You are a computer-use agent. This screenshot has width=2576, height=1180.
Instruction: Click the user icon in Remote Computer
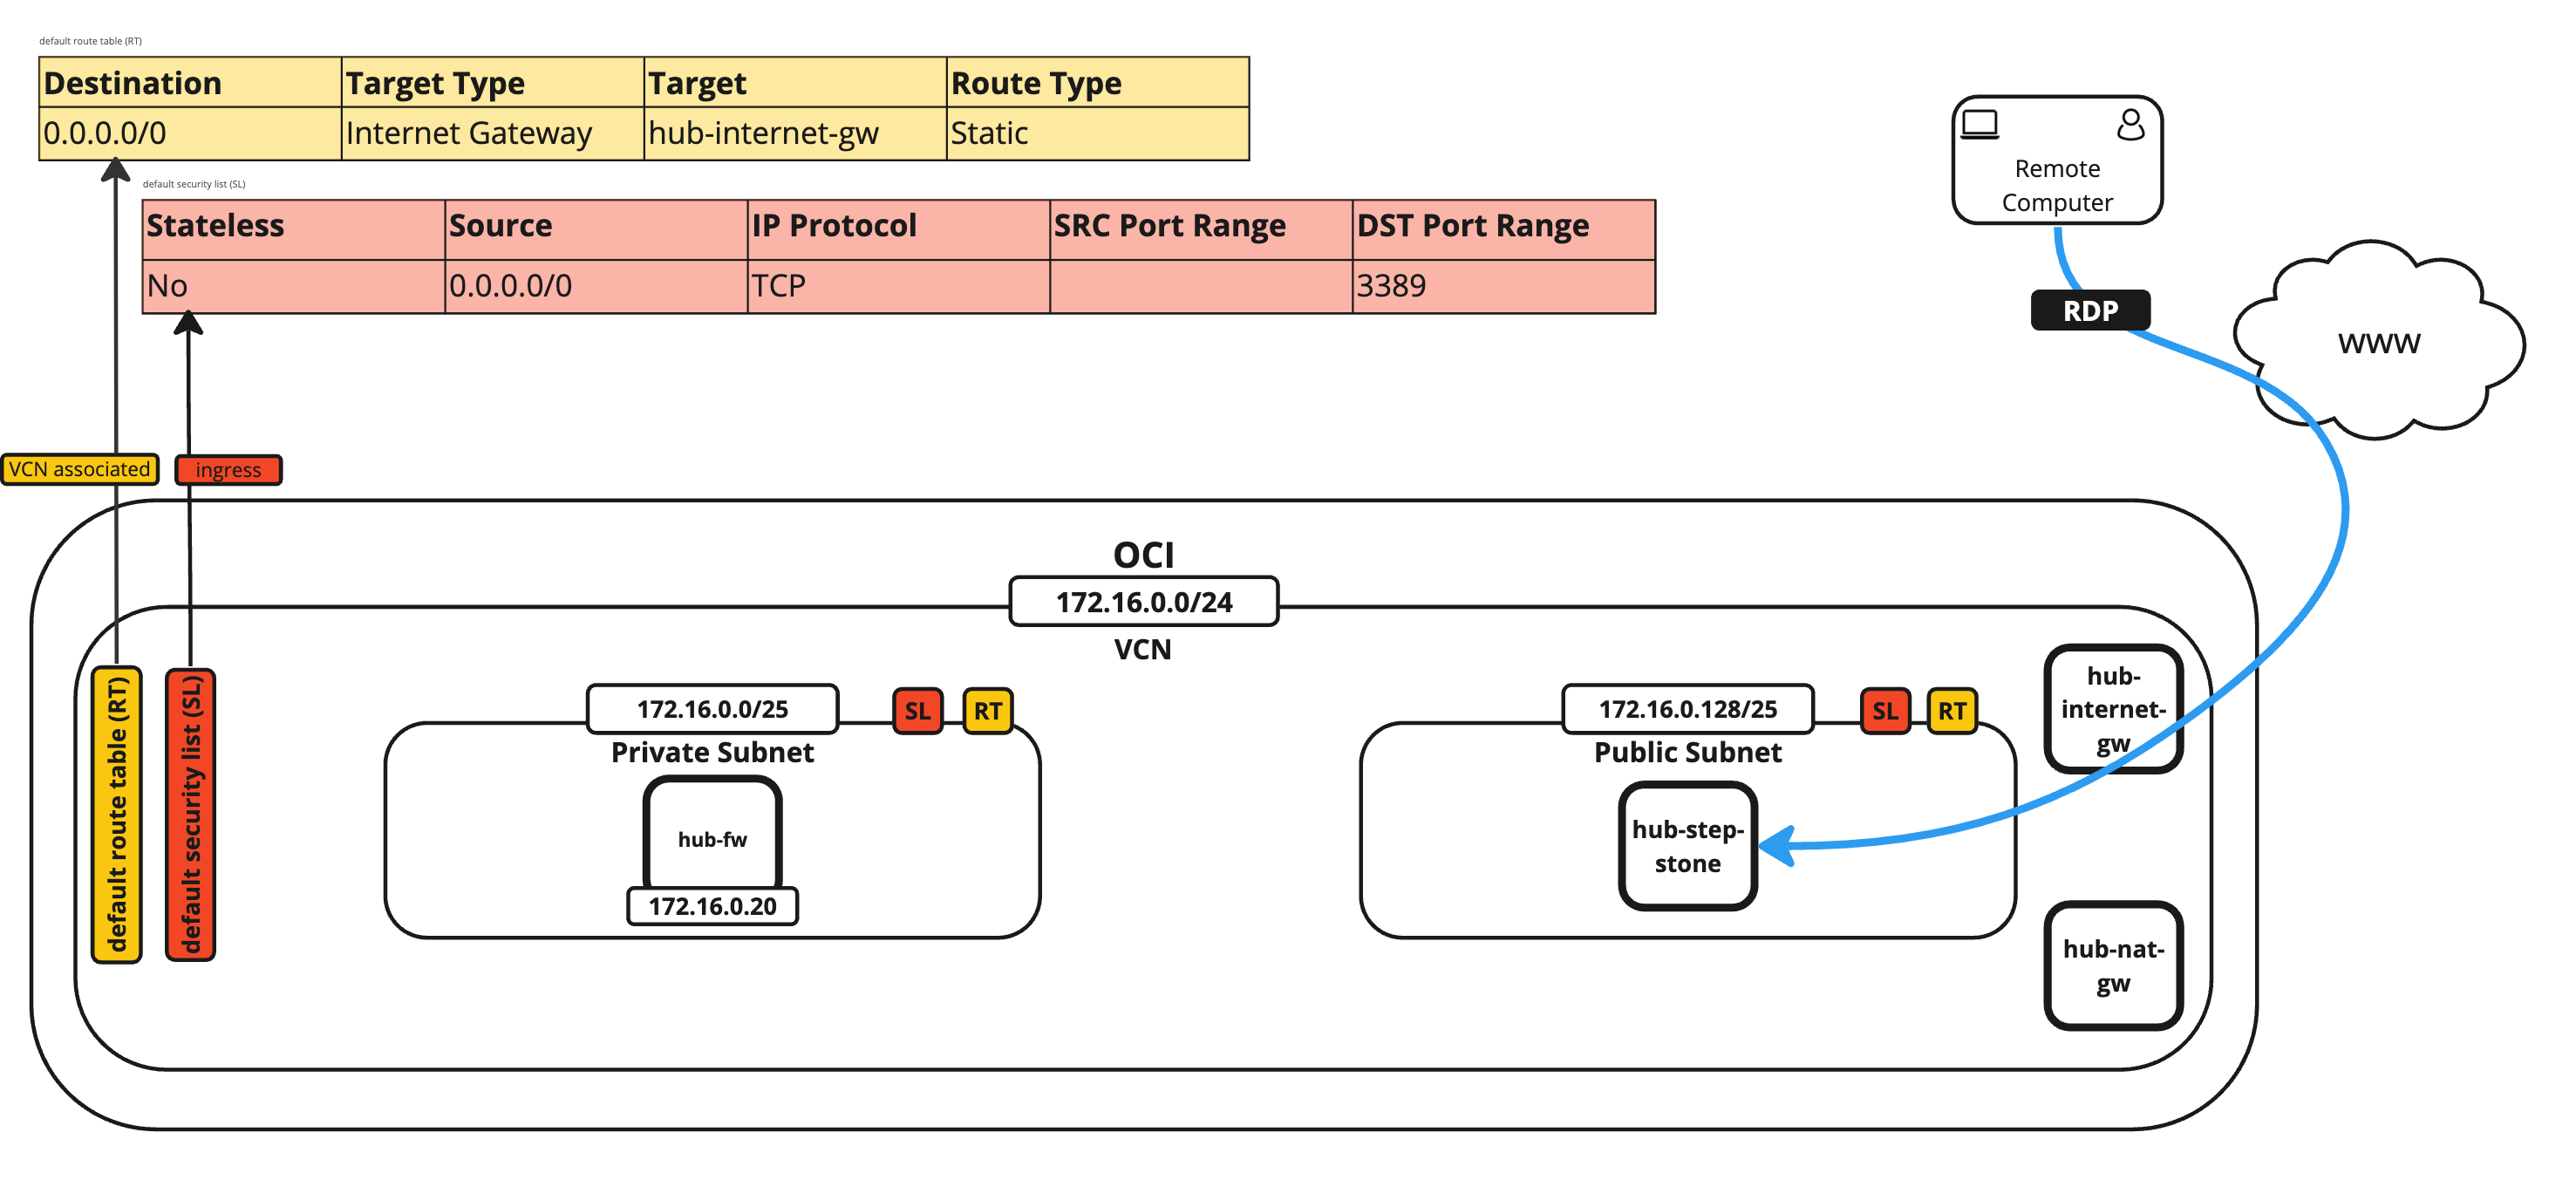click(2130, 125)
